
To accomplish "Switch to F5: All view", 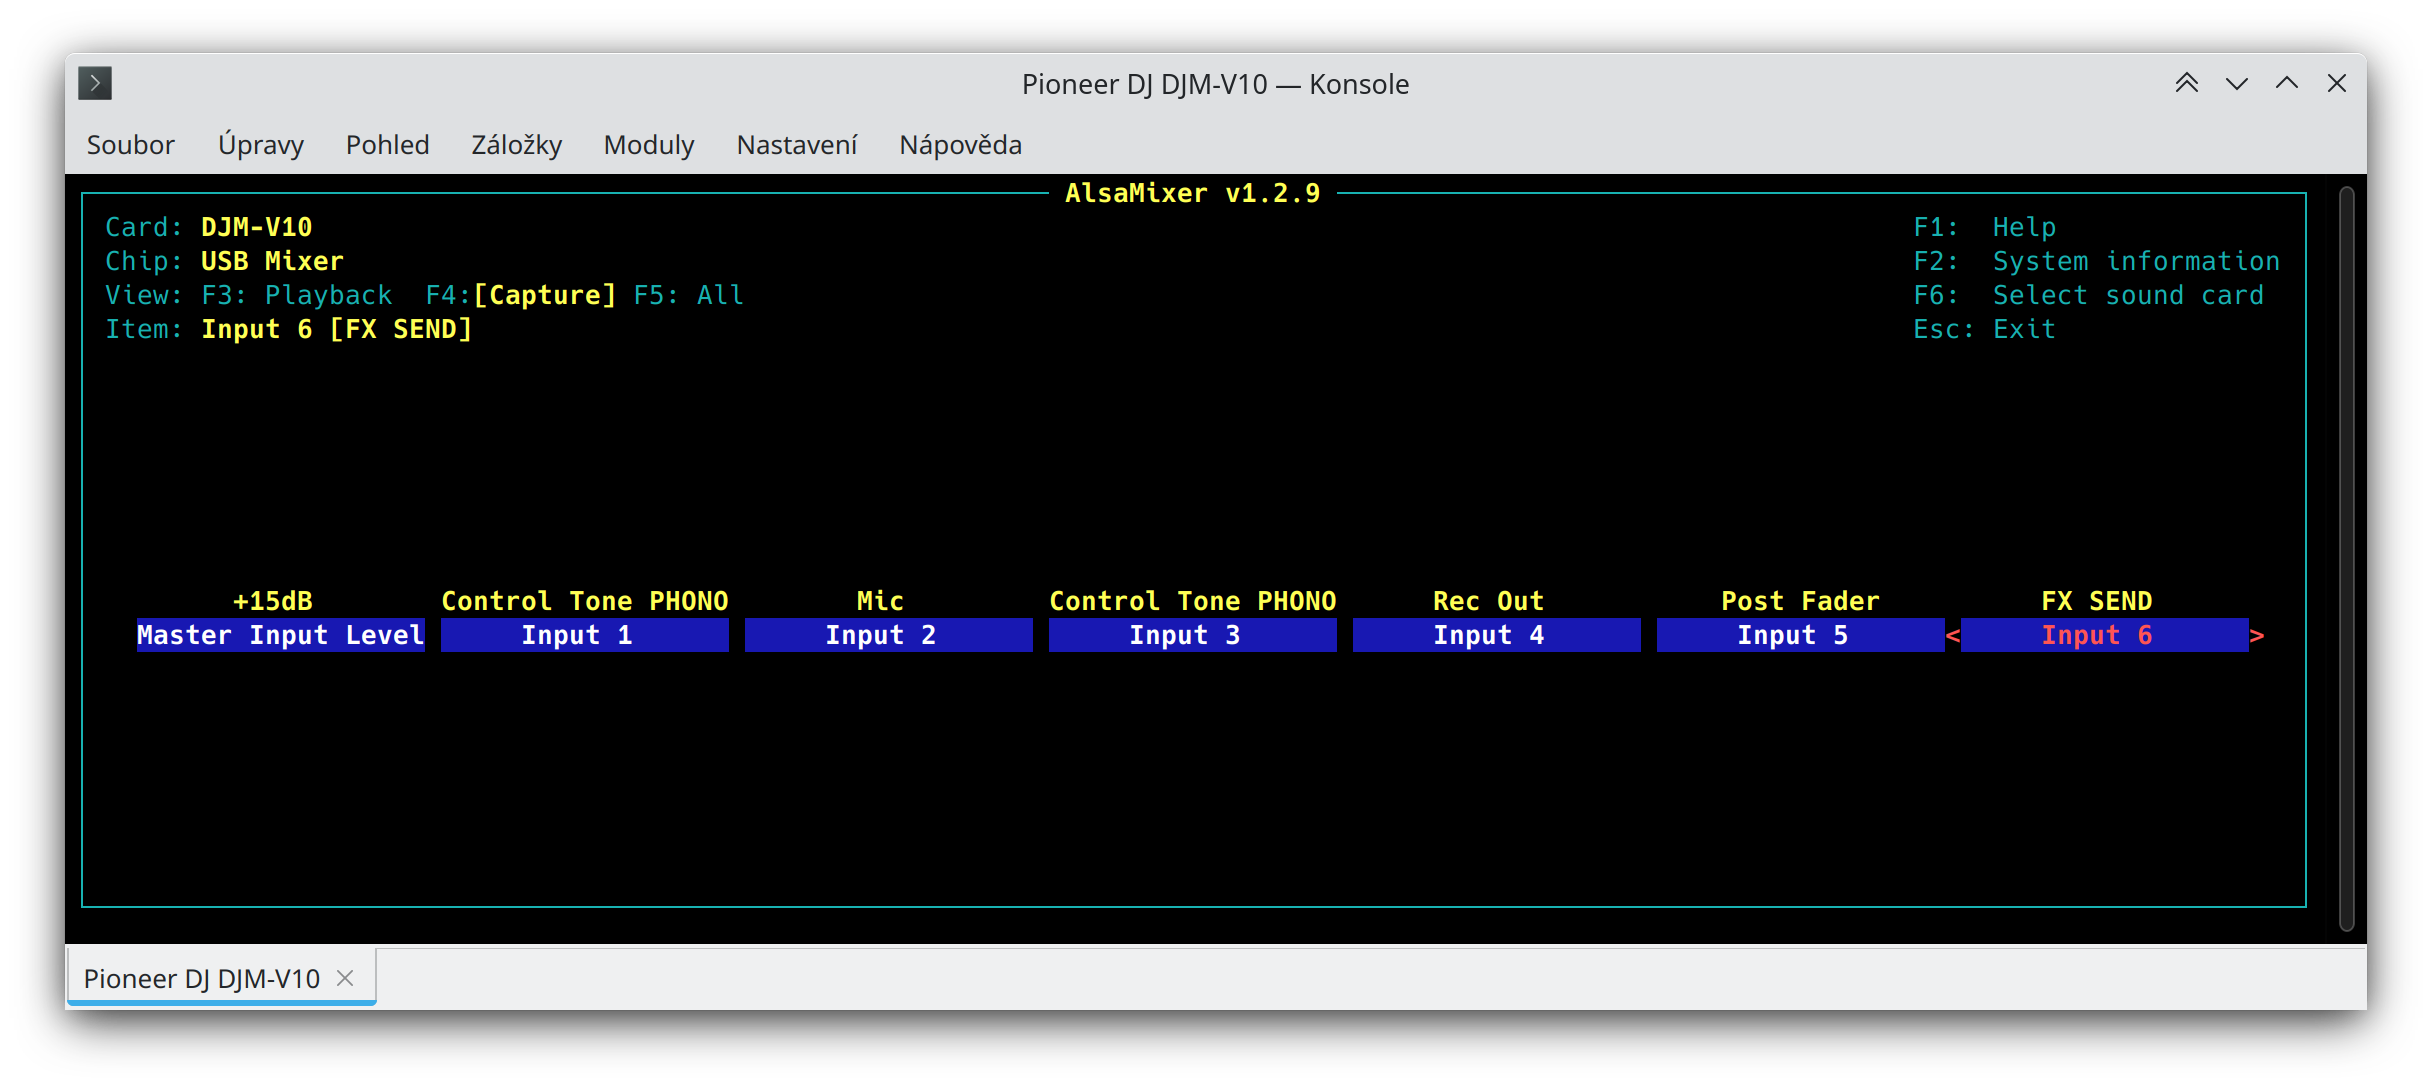I will click(x=689, y=295).
